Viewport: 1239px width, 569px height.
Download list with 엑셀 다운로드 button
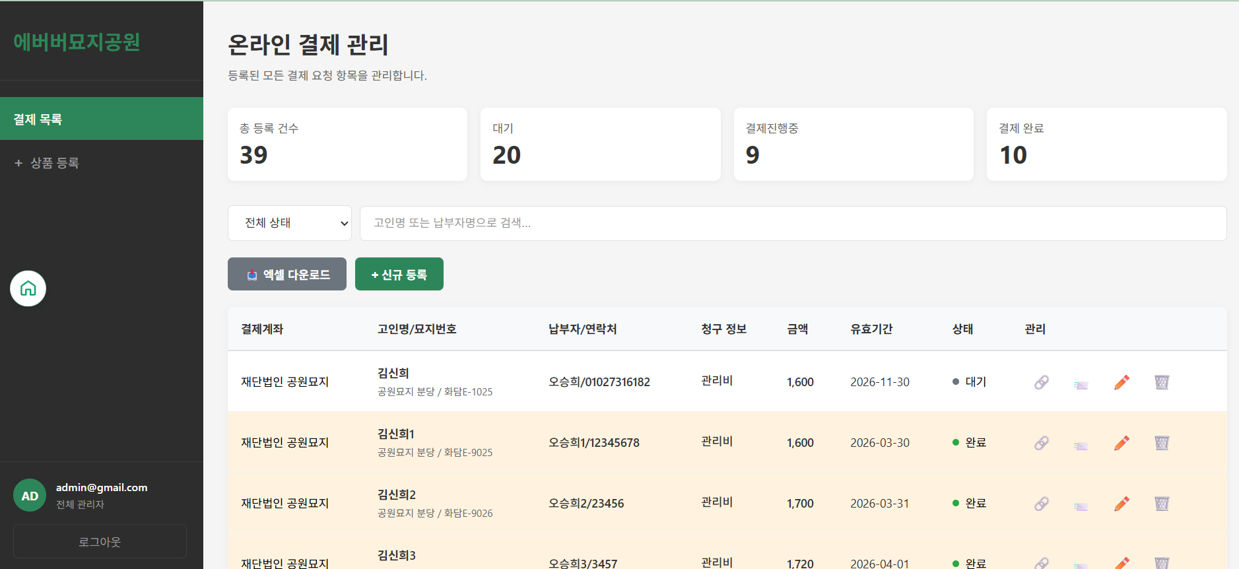point(287,274)
